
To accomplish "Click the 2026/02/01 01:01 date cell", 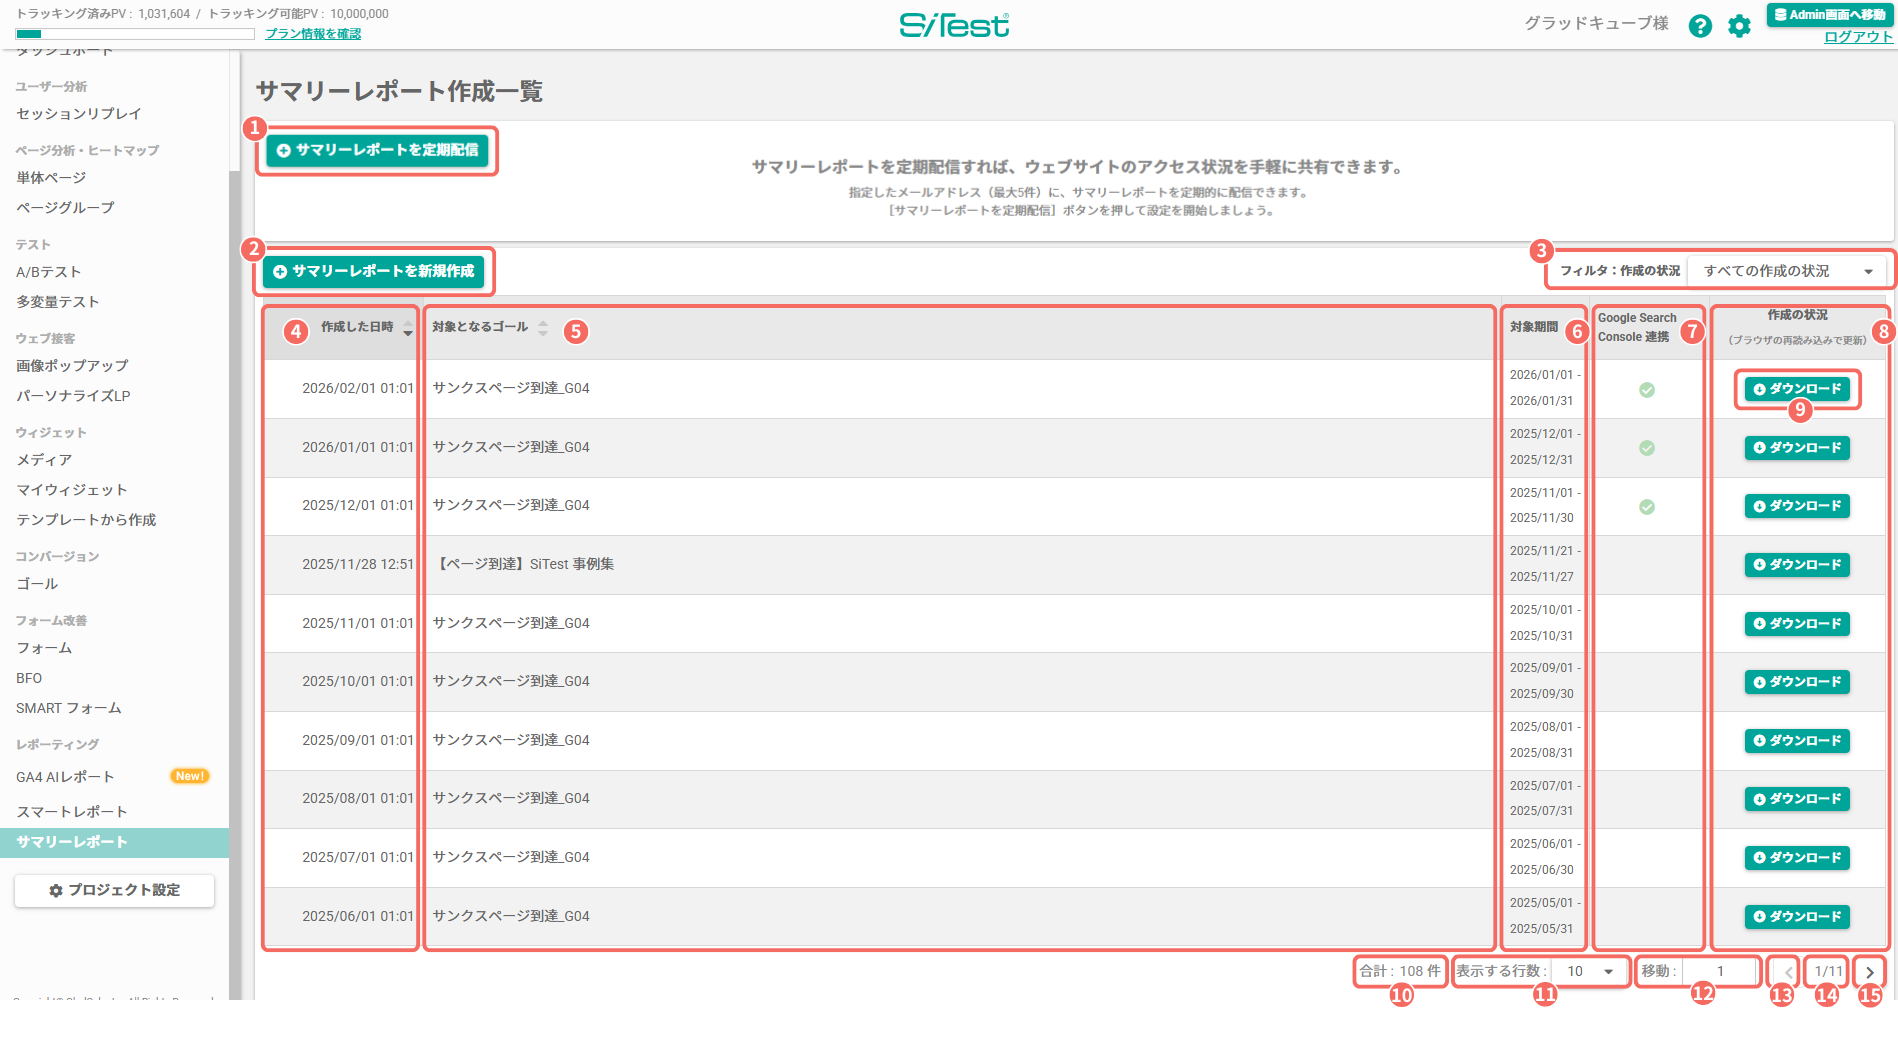I will pyautogui.click(x=358, y=388).
